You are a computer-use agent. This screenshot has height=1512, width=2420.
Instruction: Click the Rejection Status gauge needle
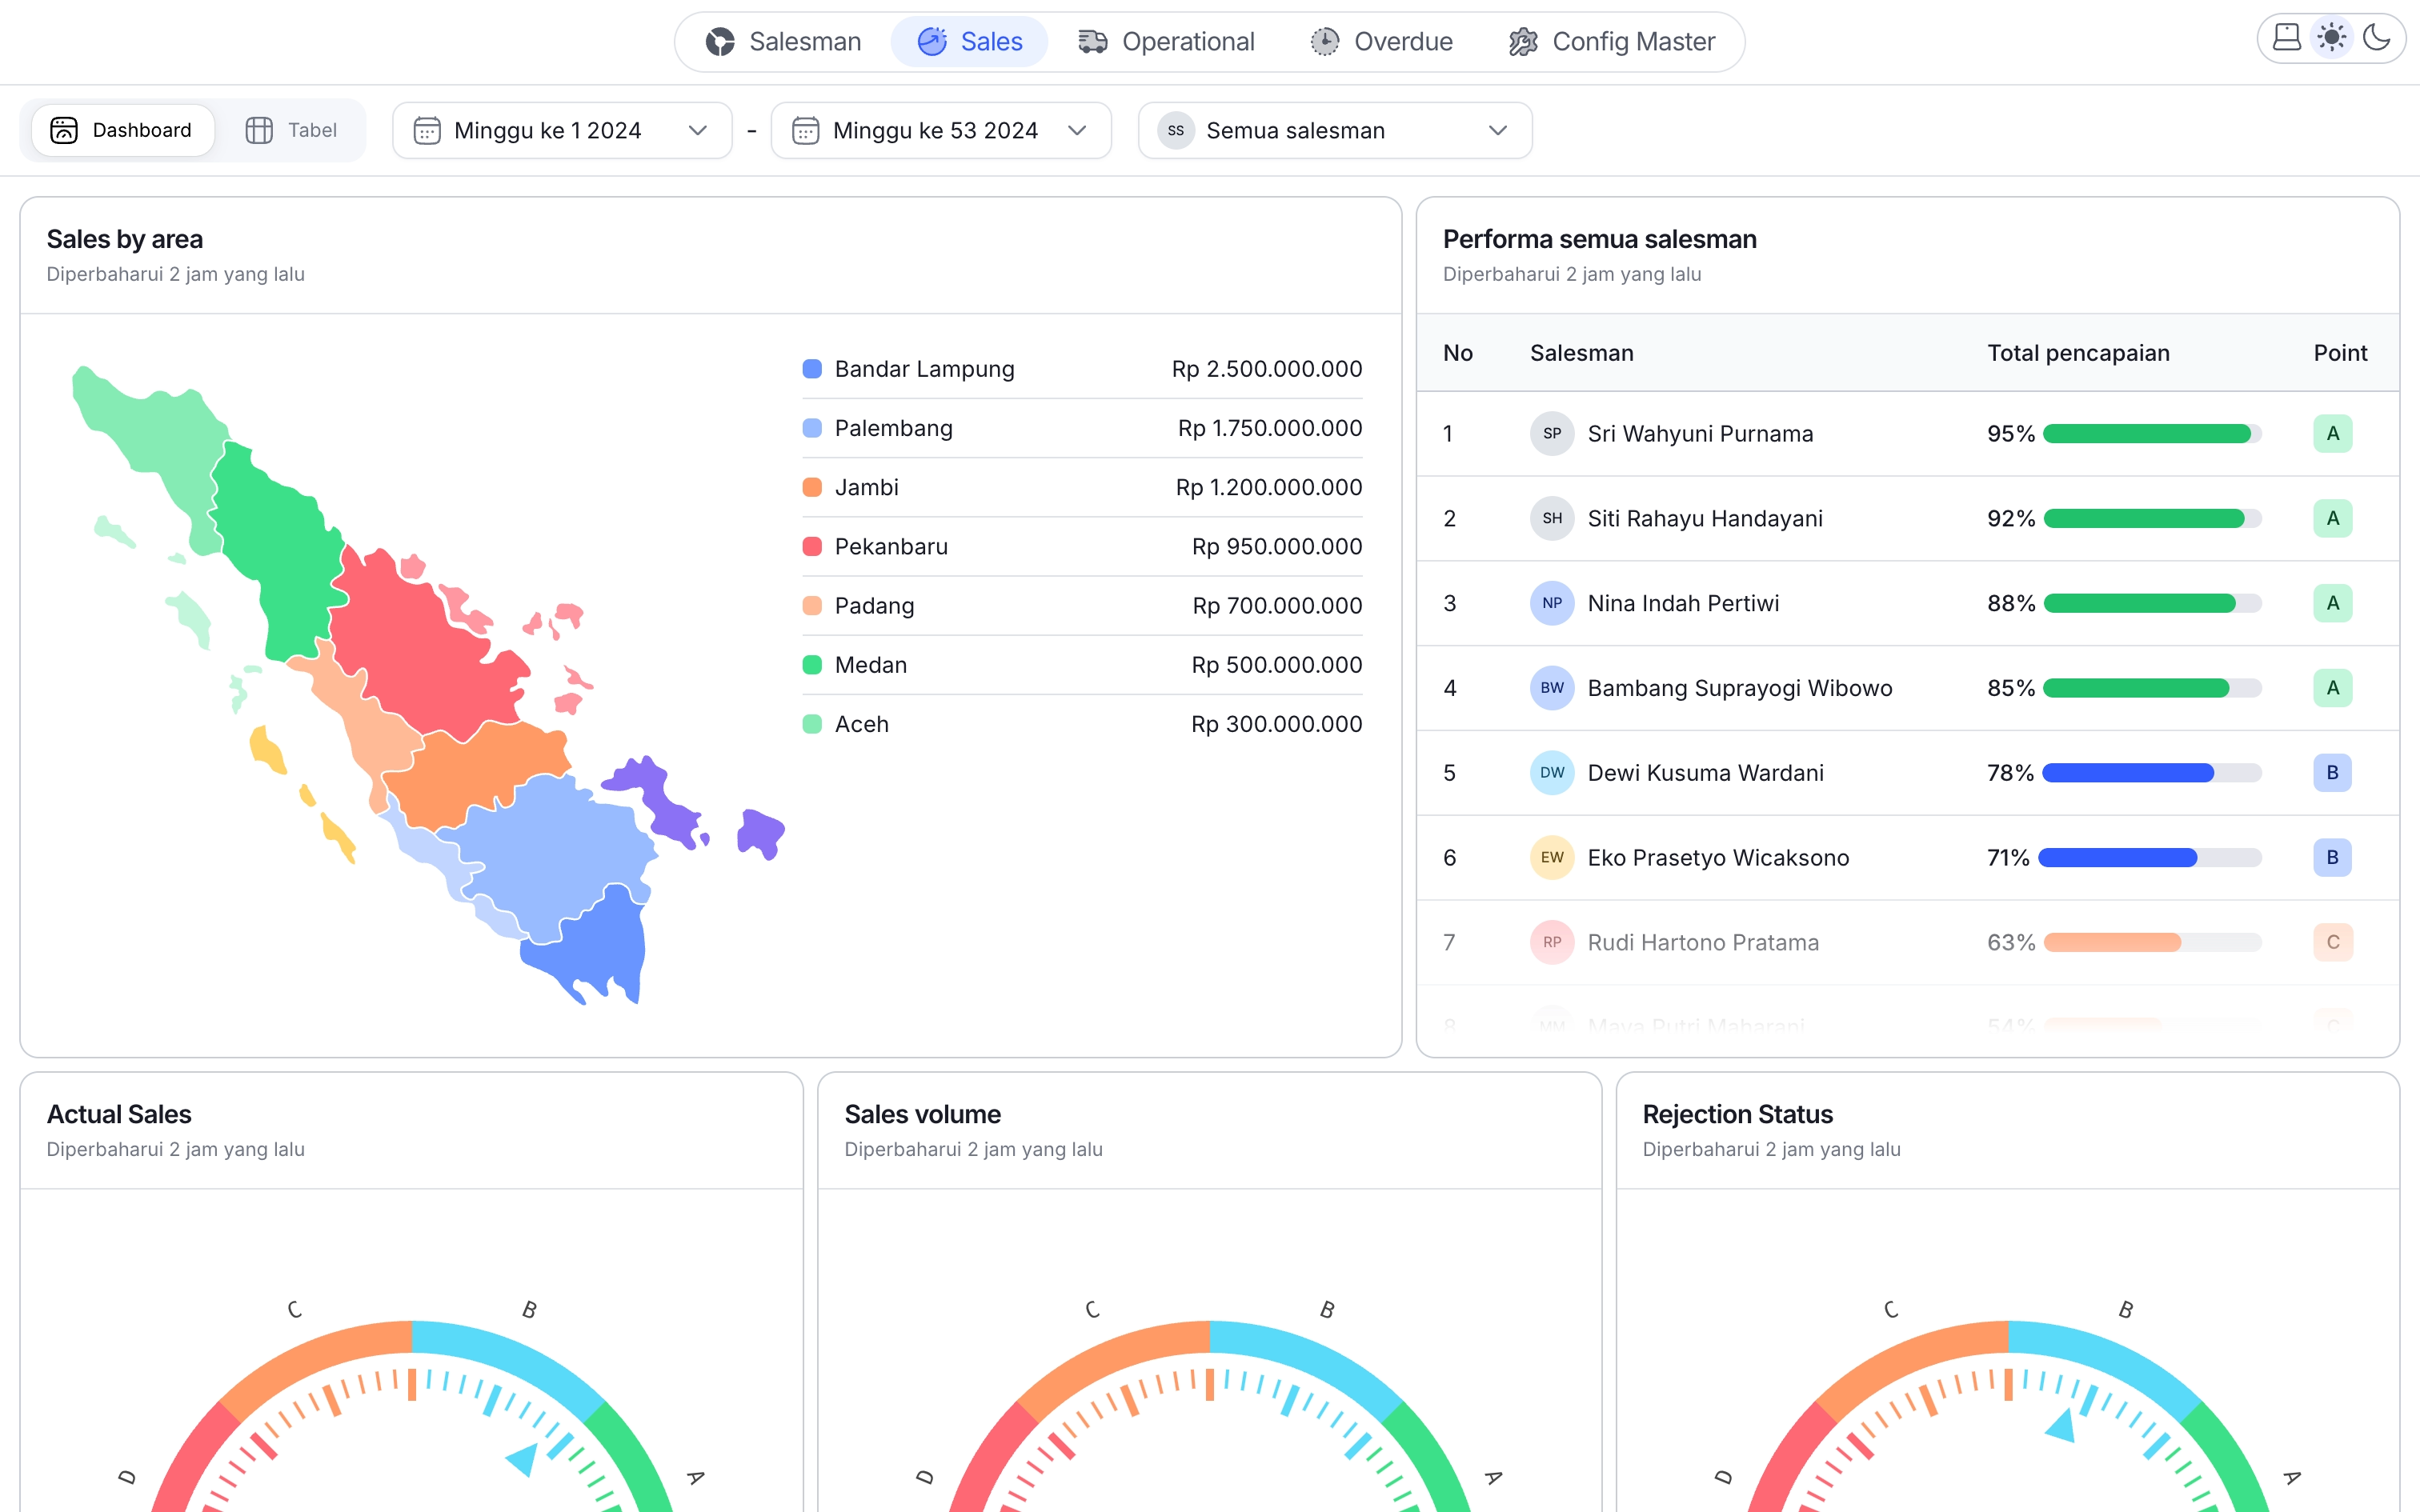2062,1425
